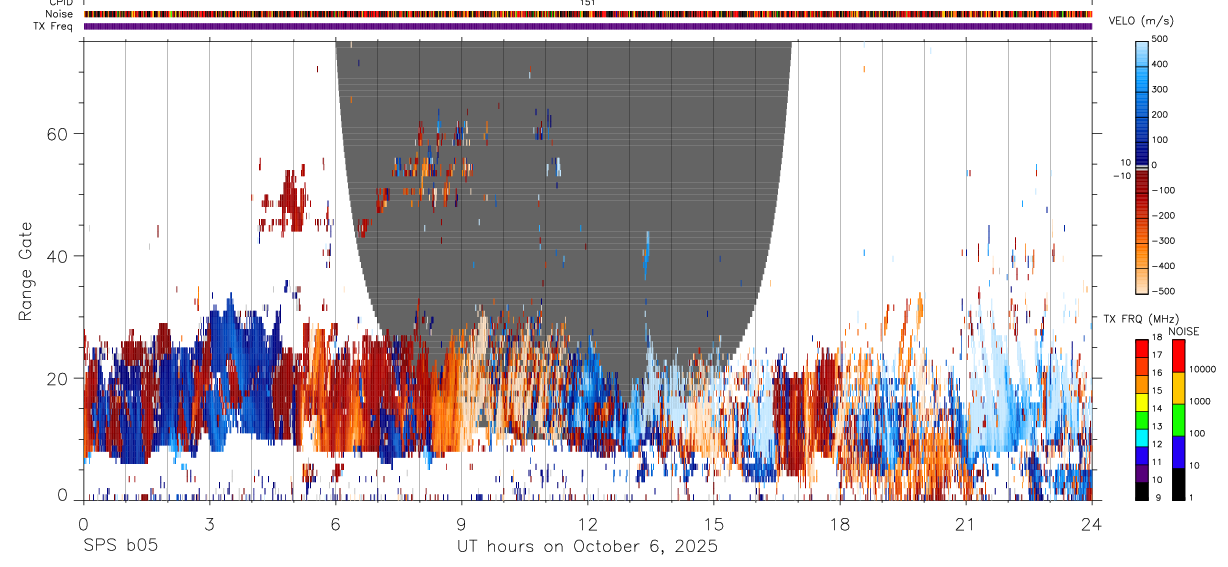Click the blue segment of the noise bar
The image size is (1228, 567).
coord(1178,451)
